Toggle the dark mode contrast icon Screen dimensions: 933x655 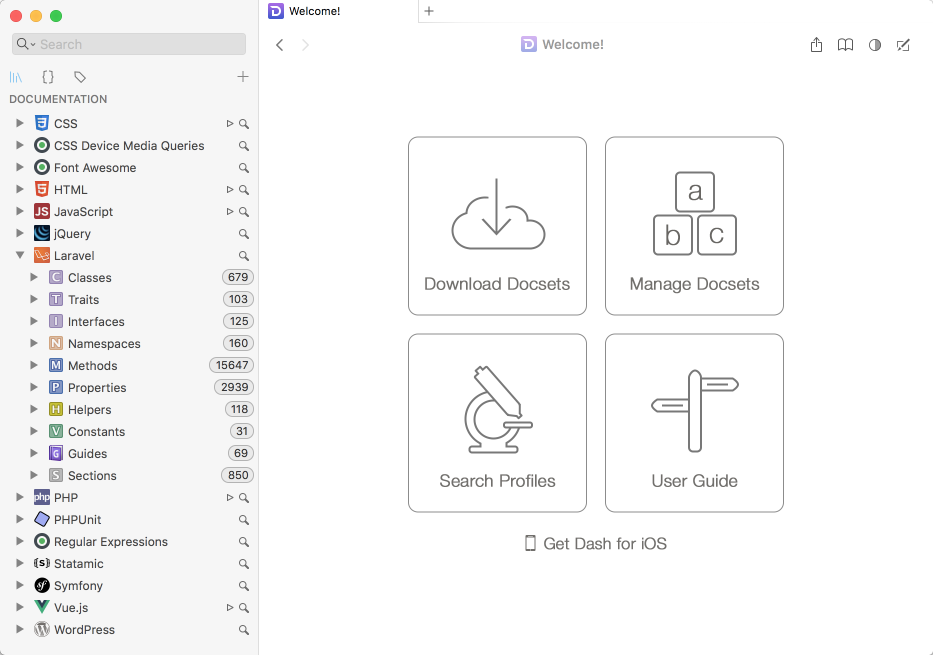(875, 45)
